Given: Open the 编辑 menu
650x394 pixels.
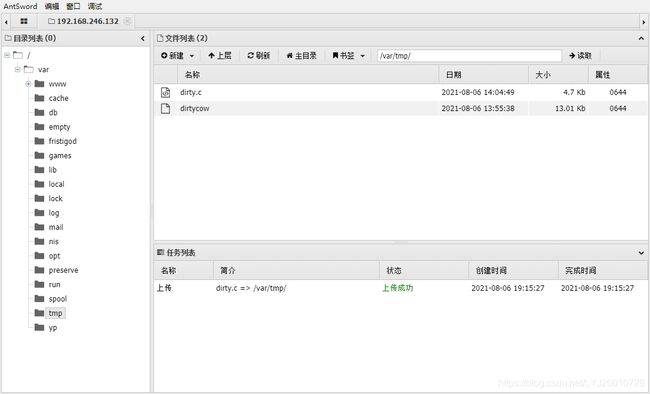Looking at the screenshot, I should pyautogui.click(x=52, y=6).
